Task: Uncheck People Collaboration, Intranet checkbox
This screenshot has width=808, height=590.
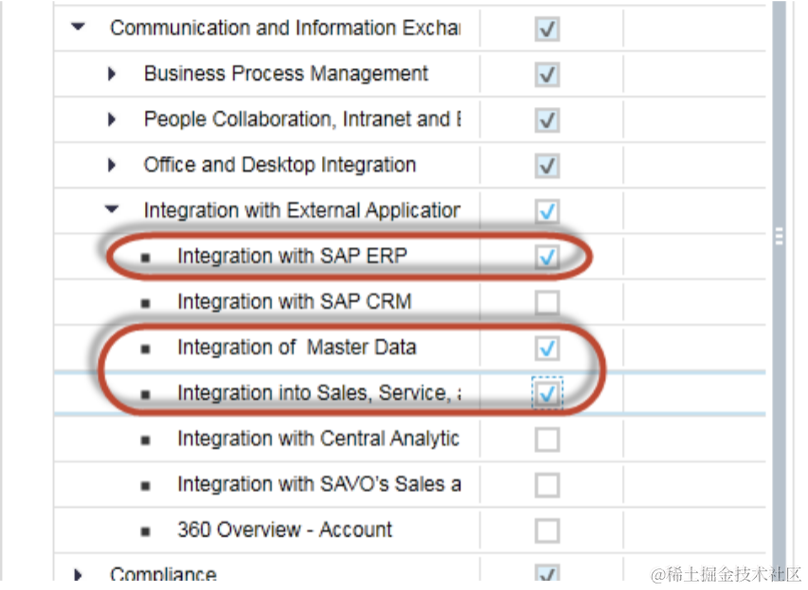Action: pyautogui.click(x=547, y=120)
